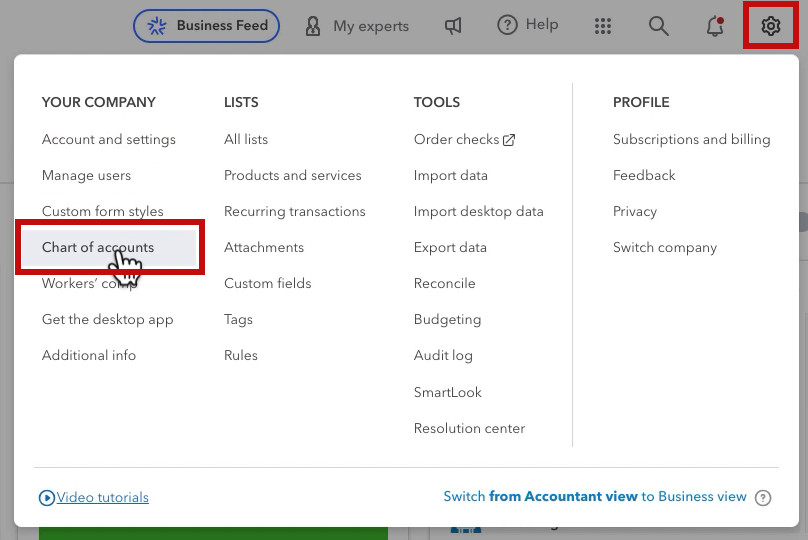Open the Settings gear icon
This screenshot has height=540, width=808.
[x=770, y=26]
